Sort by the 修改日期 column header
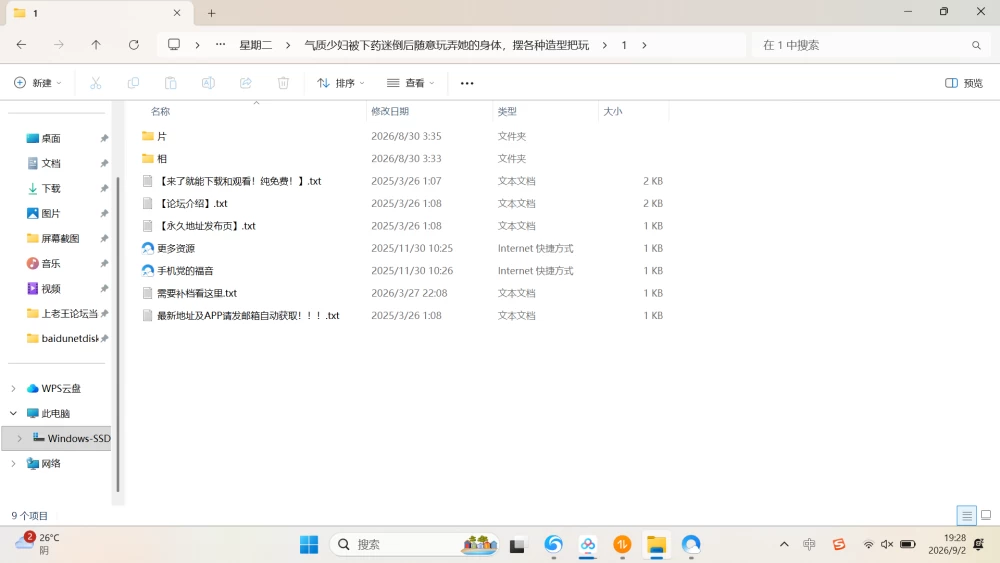Viewport: 1000px width, 563px height. click(x=390, y=111)
